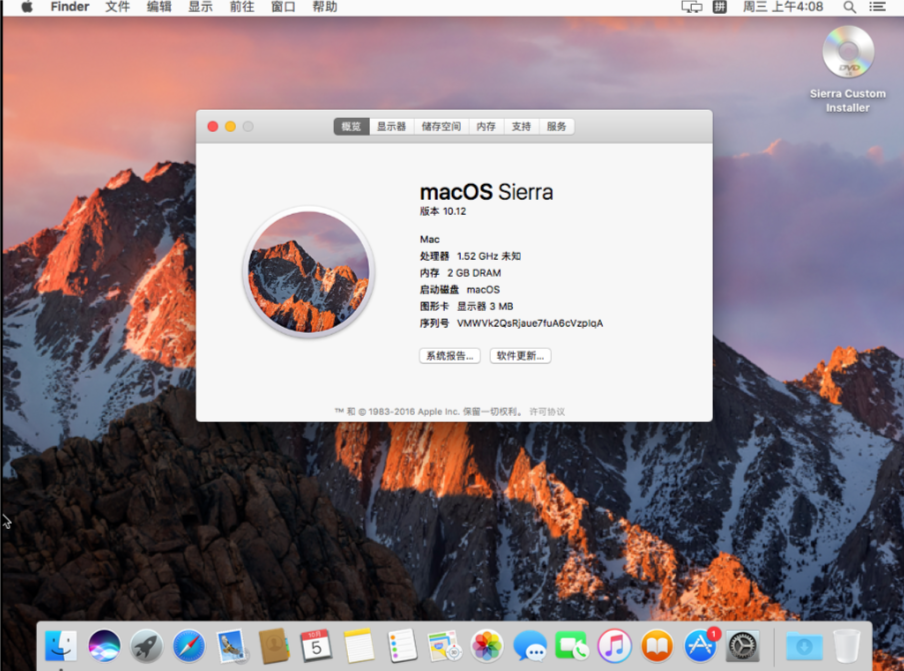This screenshot has height=671, width=904.
Task: Launch Safari compass icon
Action: 189,646
